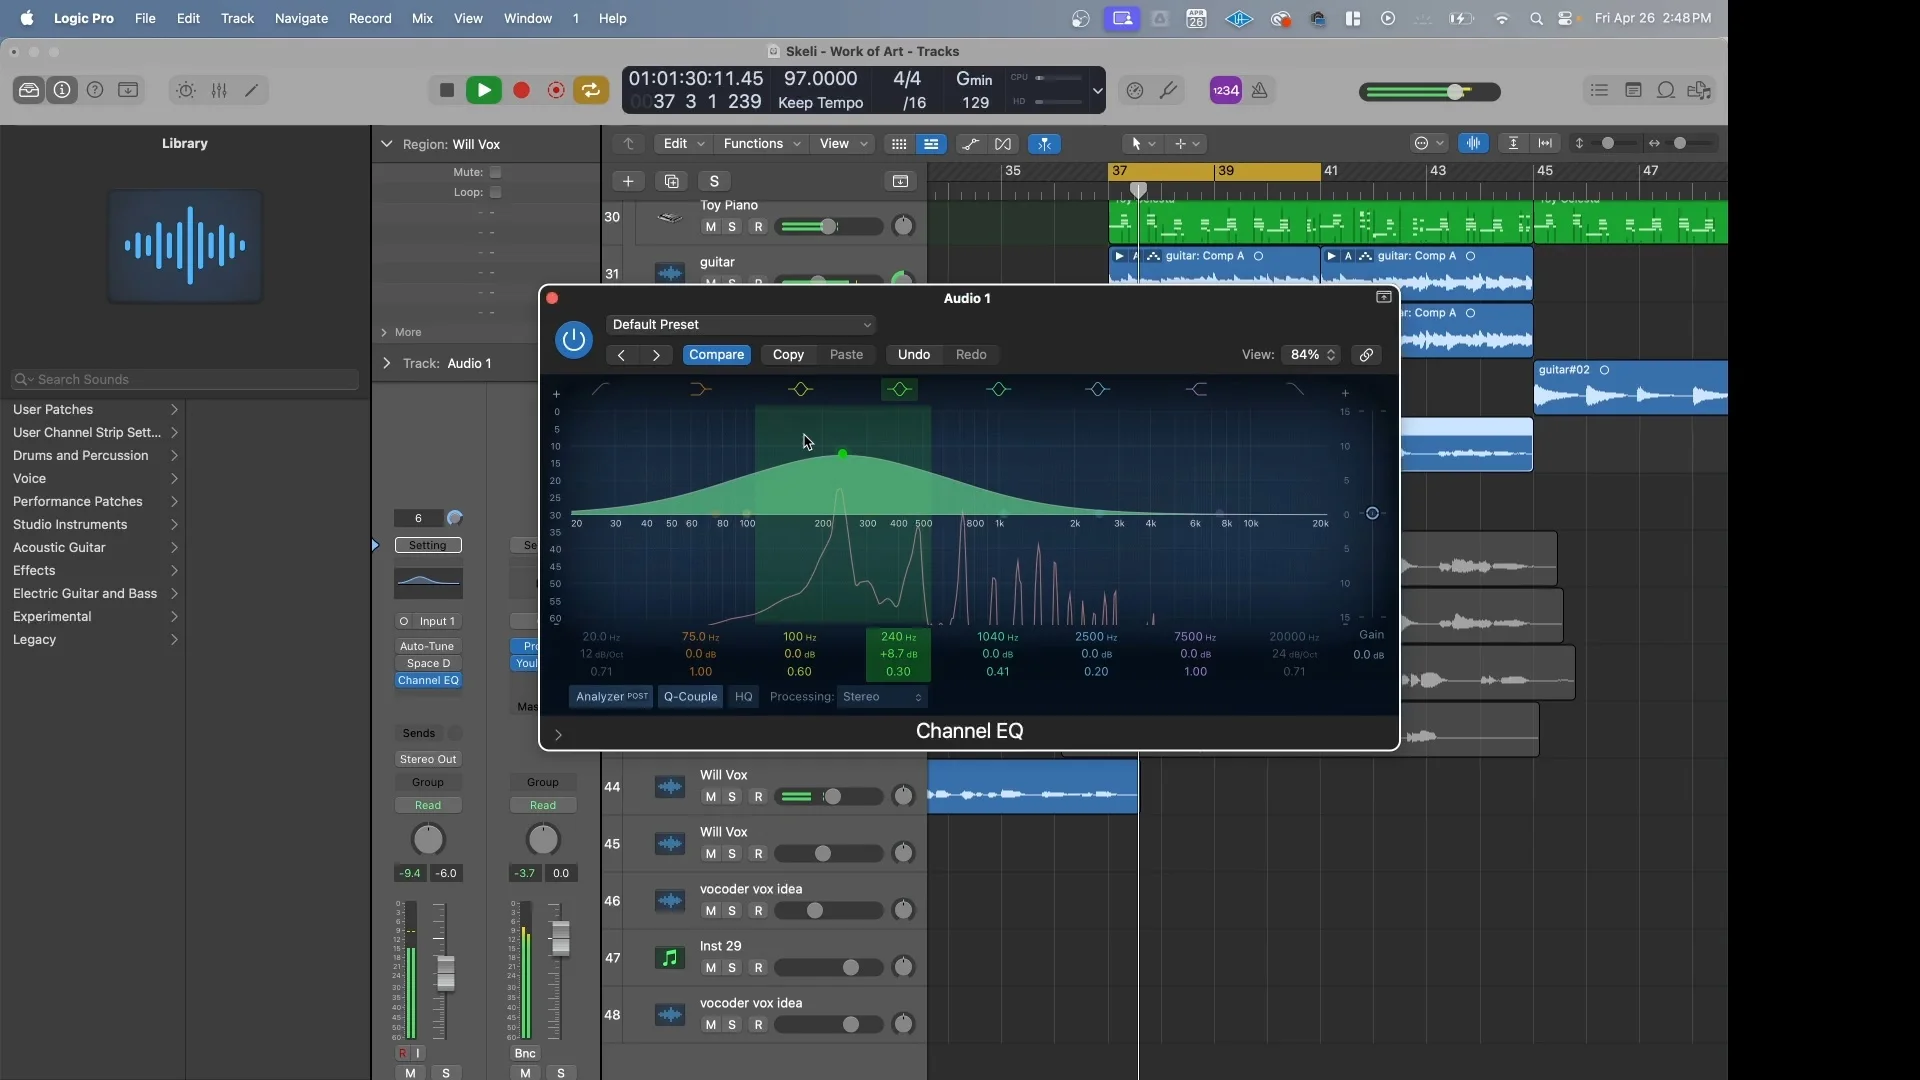
Task: Open the Default Preset dropdown
Action: click(742, 324)
